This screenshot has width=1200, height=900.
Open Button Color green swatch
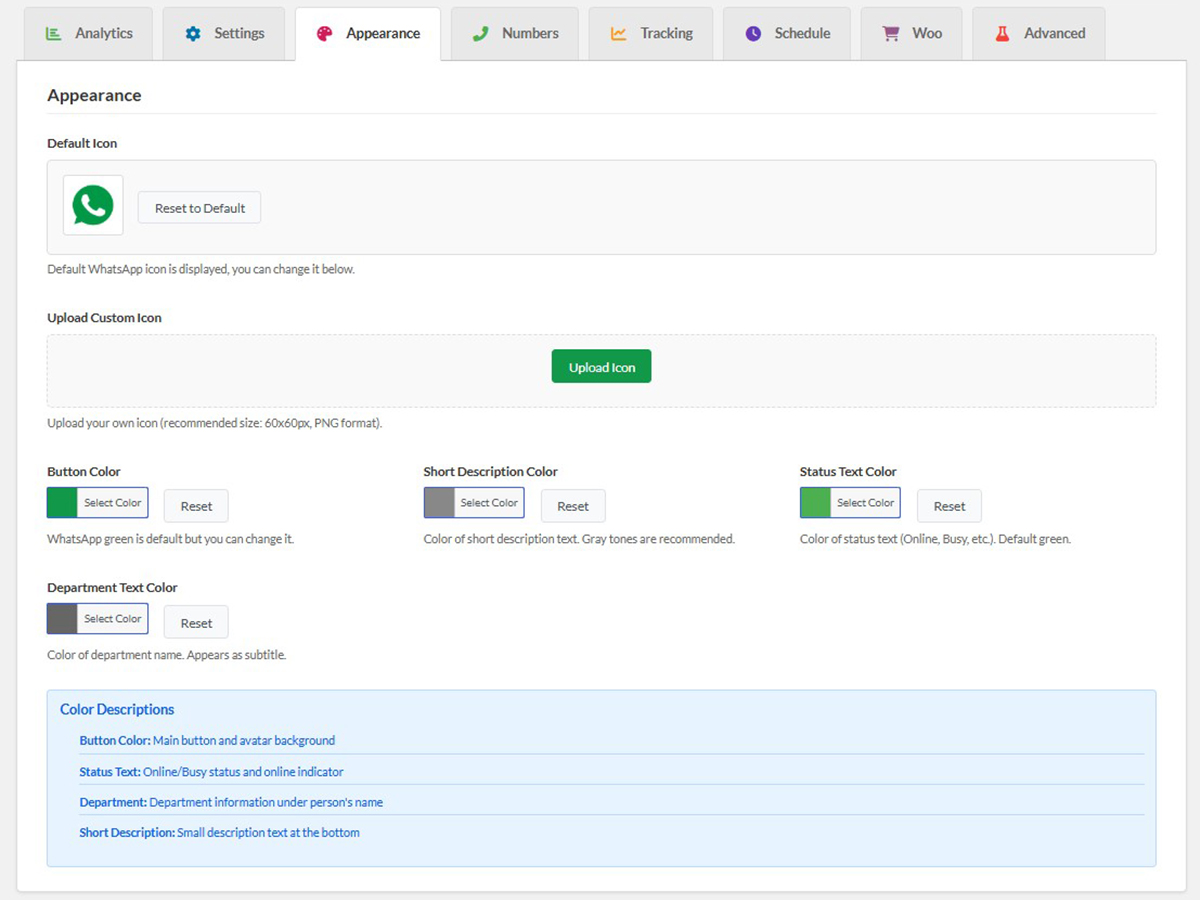click(62, 503)
